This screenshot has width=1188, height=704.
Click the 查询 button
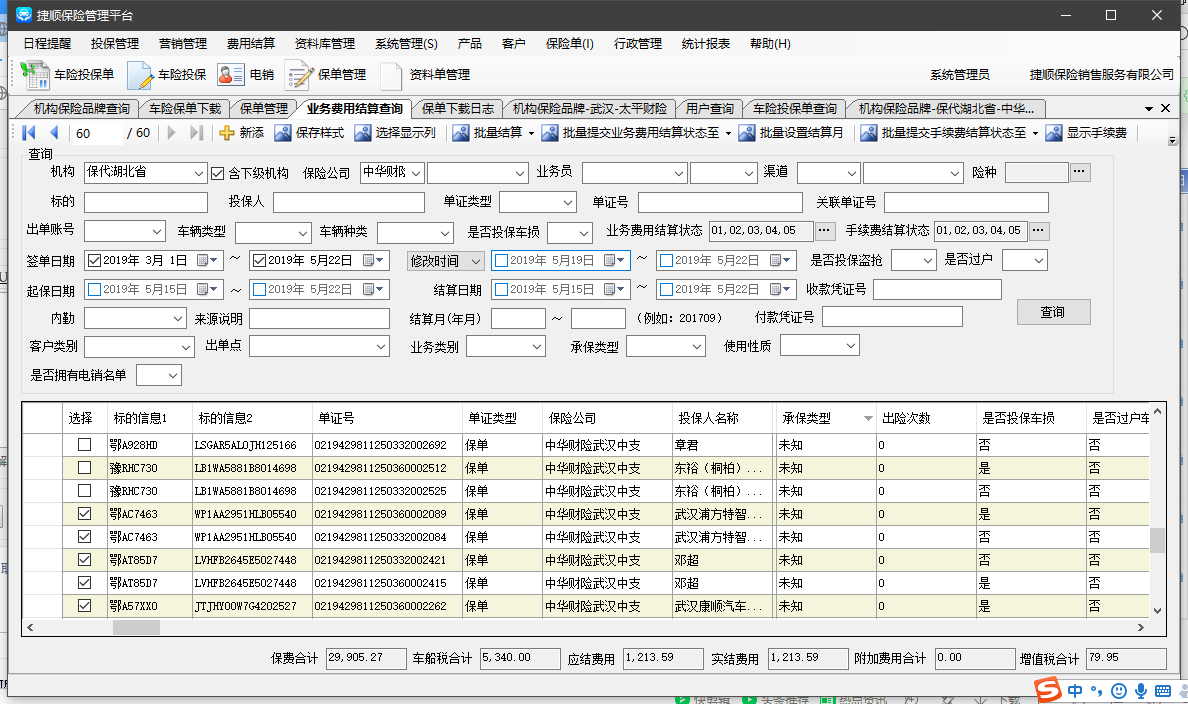pyautogui.click(x=1052, y=312)
